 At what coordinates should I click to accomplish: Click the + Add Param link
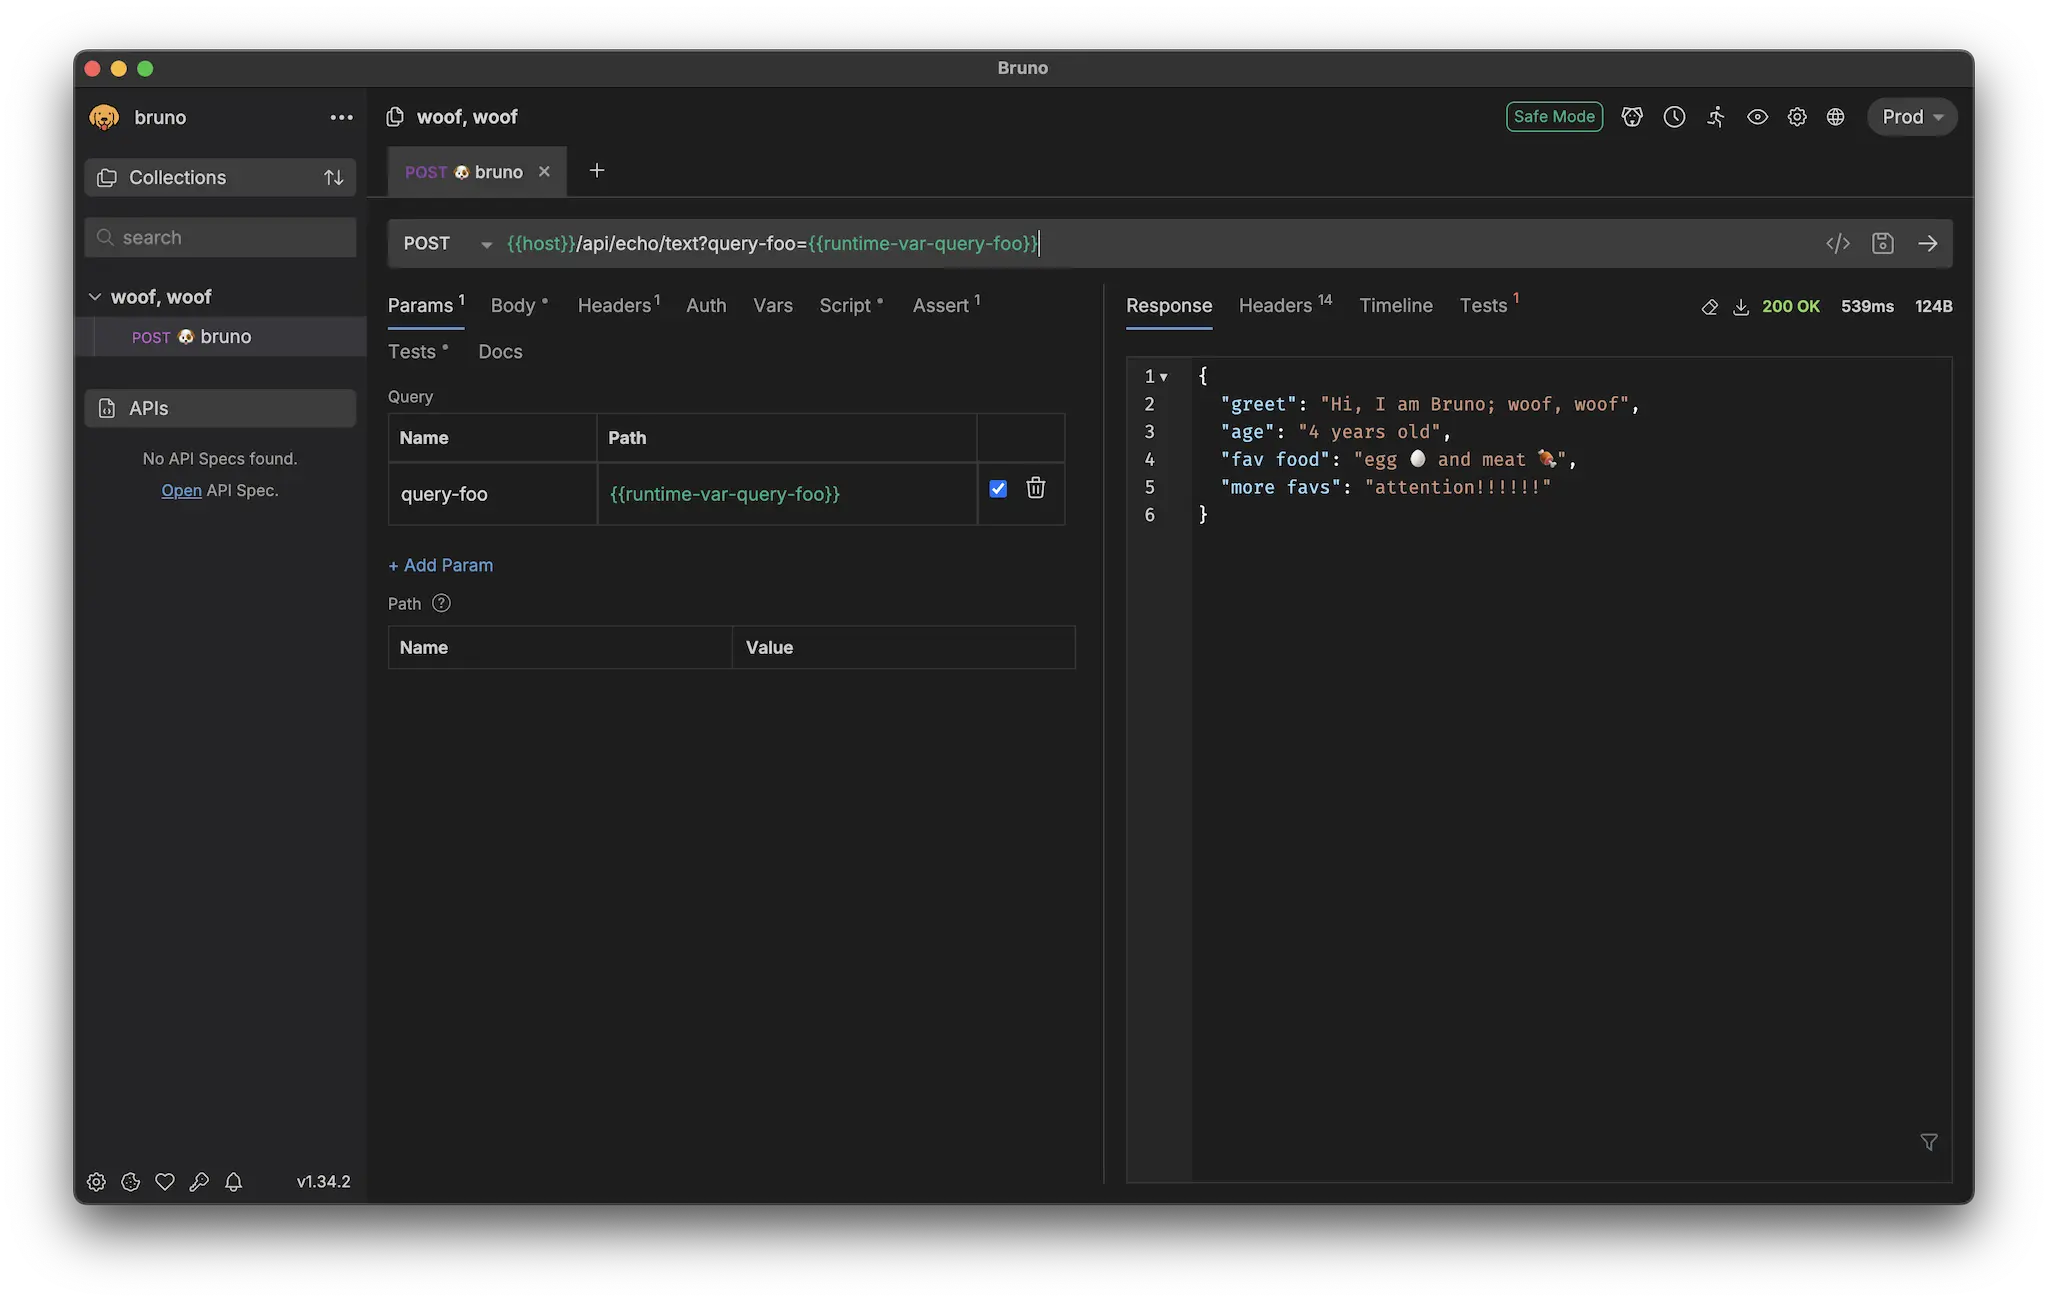(441, 565)
